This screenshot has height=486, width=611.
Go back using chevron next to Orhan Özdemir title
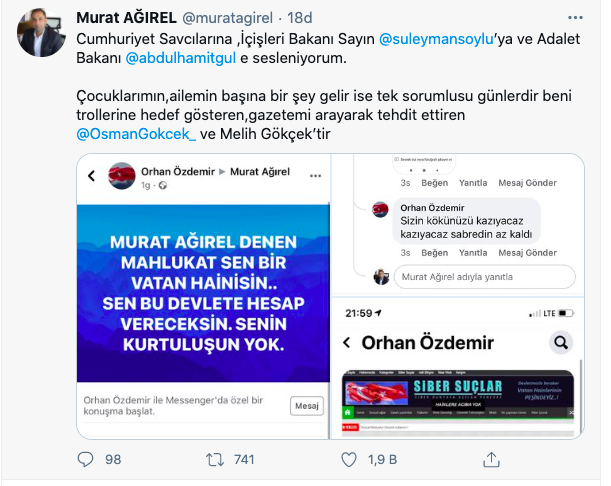pos(346,343)
